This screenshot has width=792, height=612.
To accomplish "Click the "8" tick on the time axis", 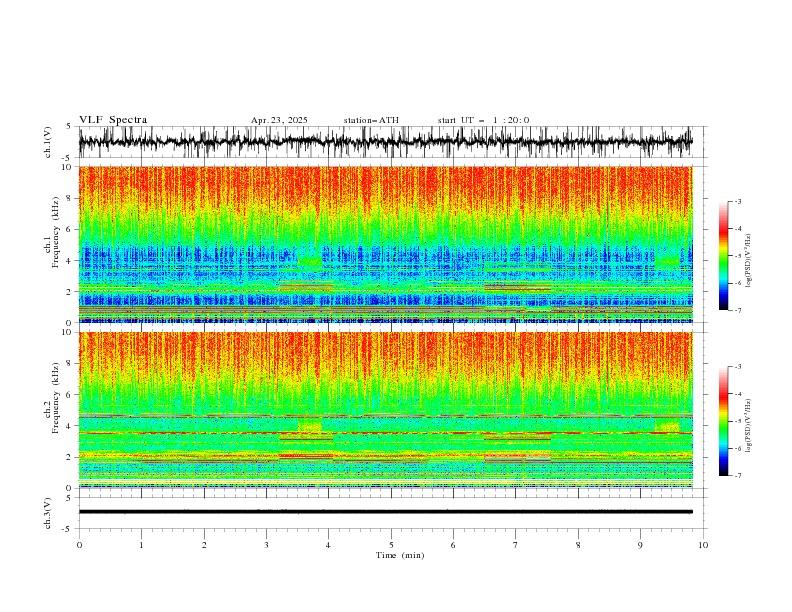I will 578,545.
